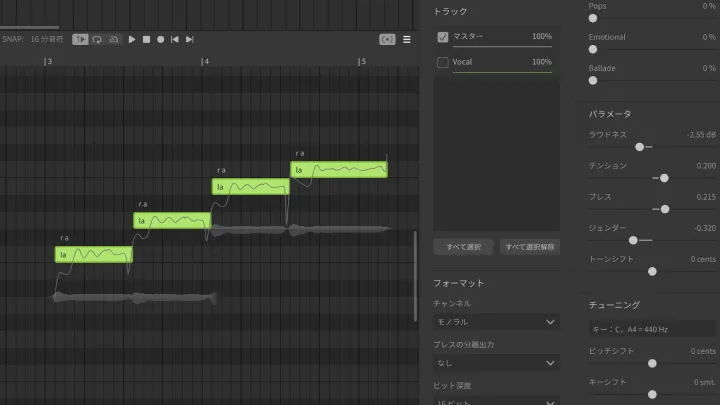The height and width of the screenshot is (405, 720).
Task: Toggle the metronome icon
Action: tap(114, 39)
